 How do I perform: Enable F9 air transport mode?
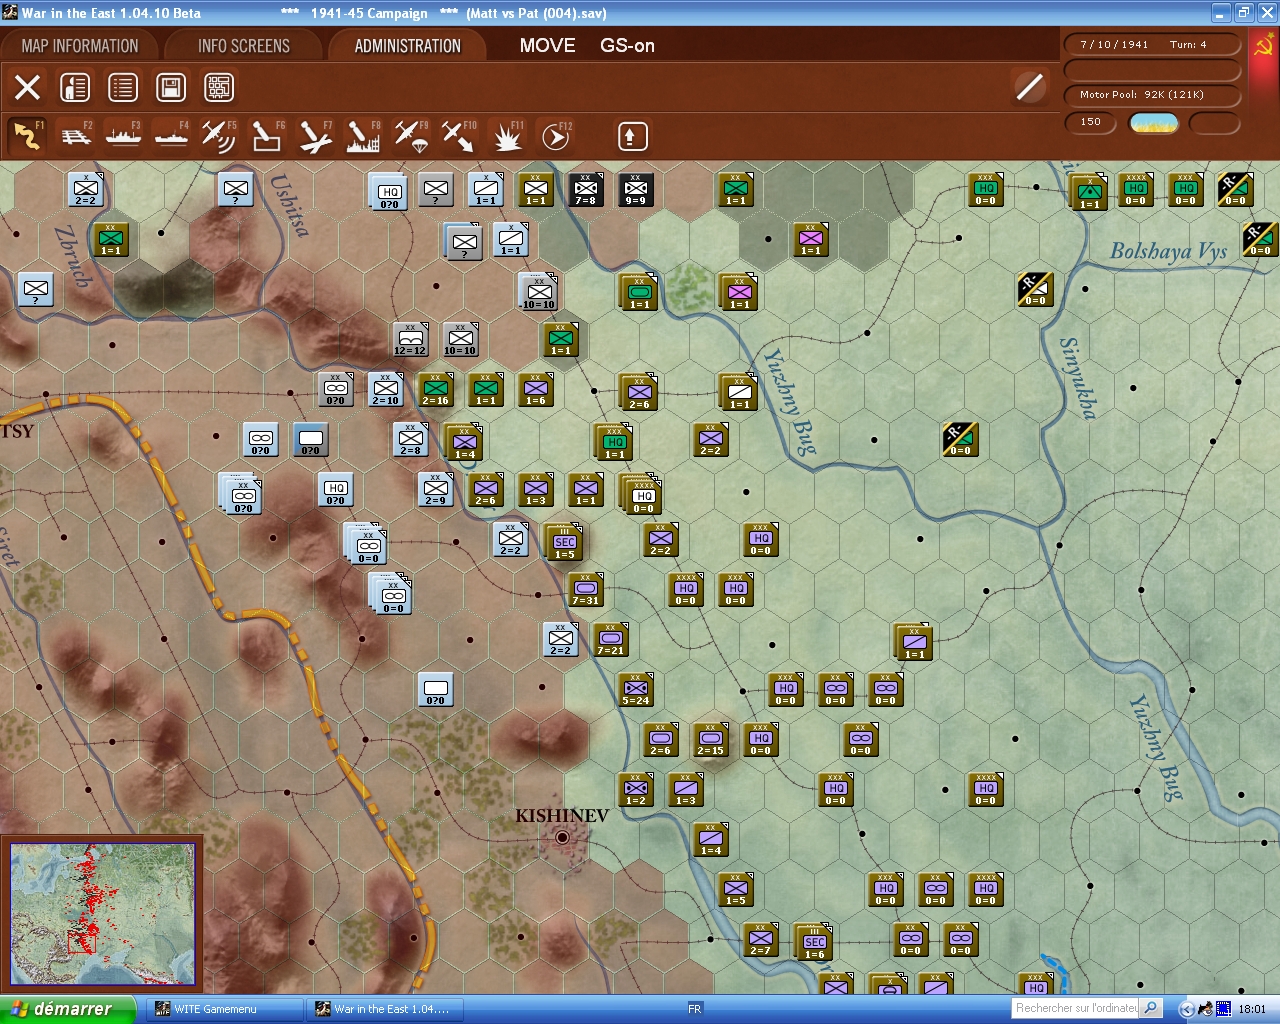[x=411, y=136]
